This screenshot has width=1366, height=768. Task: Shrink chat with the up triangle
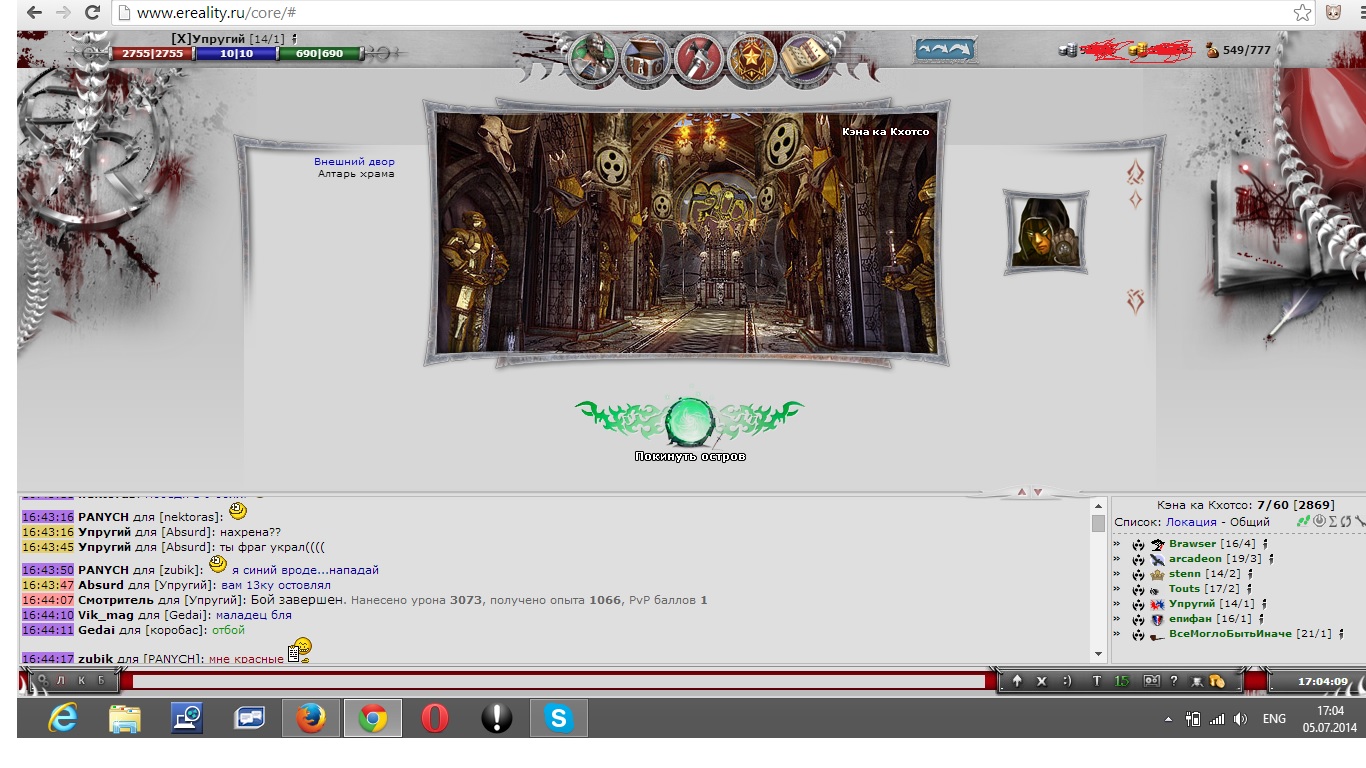pyautogui.click(x=1021, y=492)
